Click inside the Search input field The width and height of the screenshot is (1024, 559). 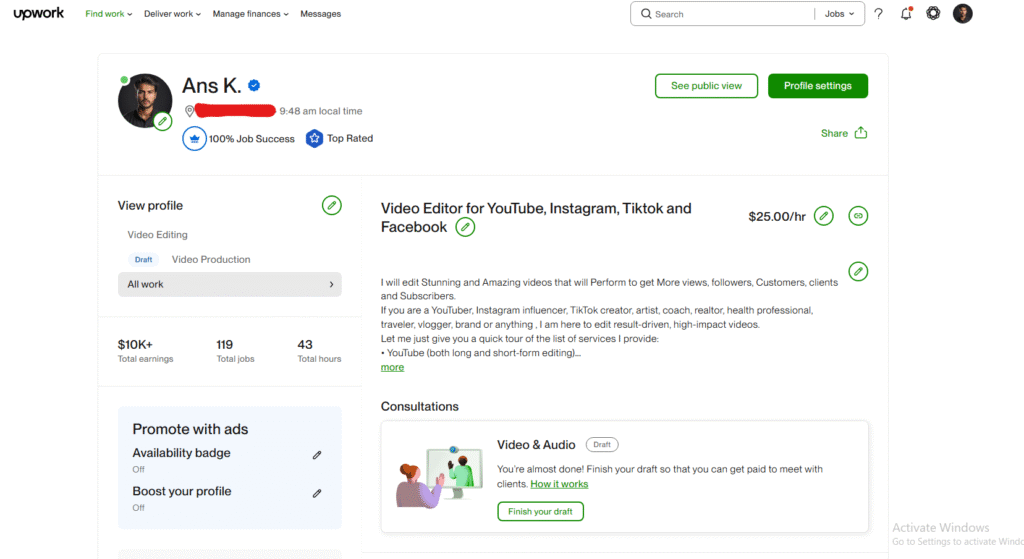730,14
